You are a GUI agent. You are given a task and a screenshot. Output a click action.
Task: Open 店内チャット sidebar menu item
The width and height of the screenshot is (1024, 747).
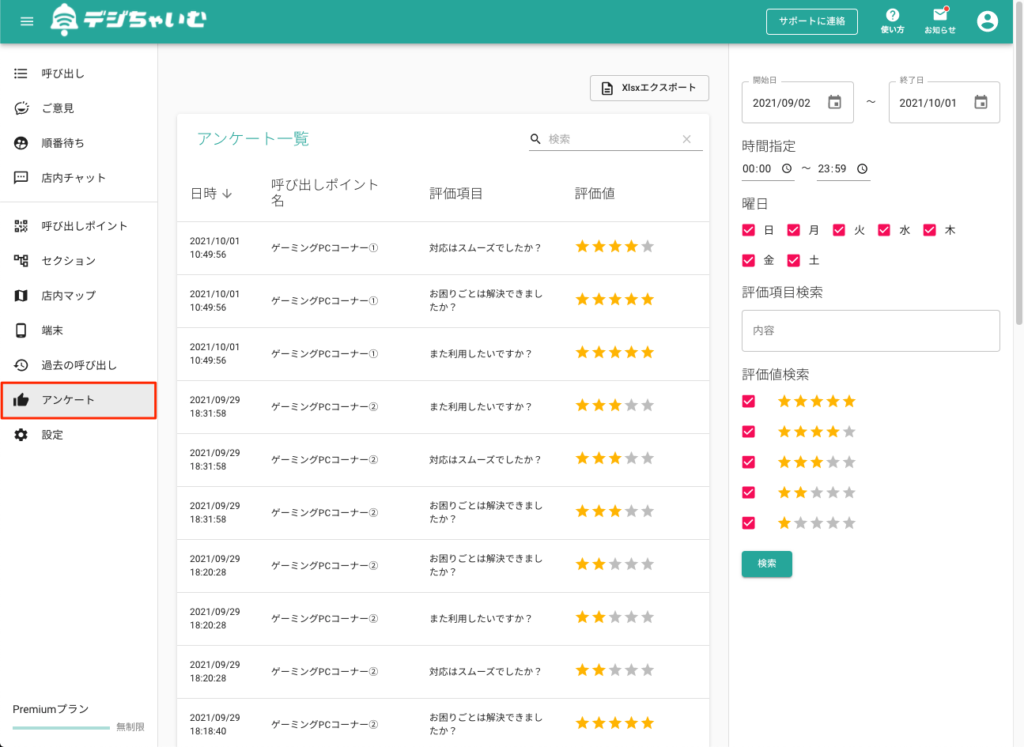coord(78,177)
